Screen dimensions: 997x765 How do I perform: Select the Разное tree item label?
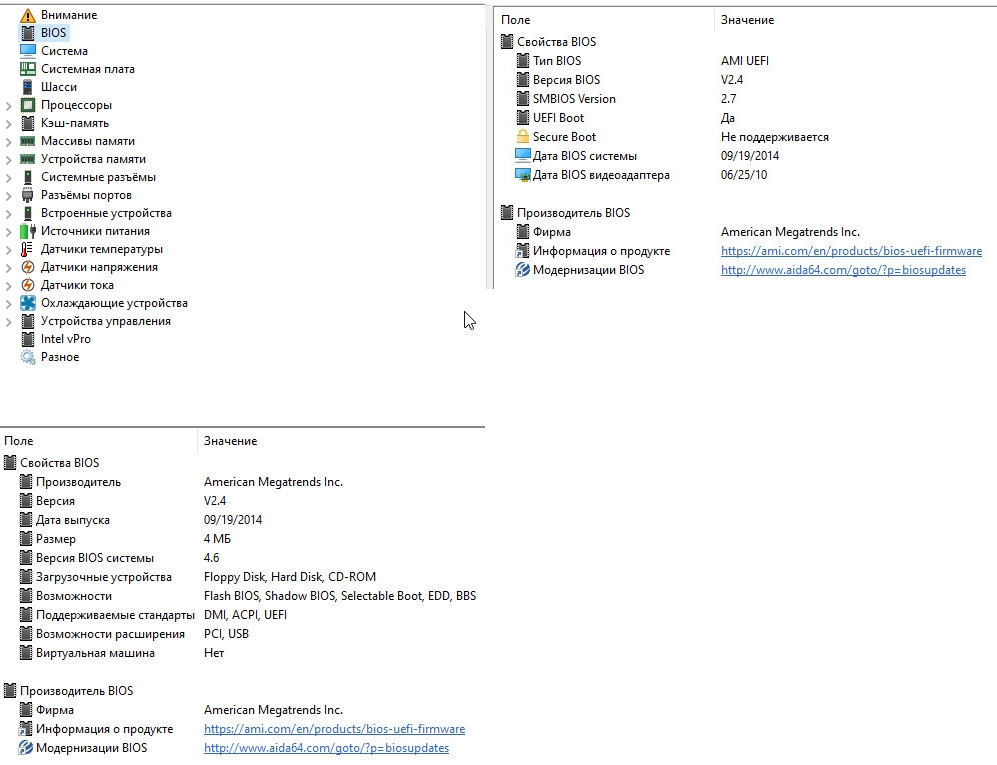[60, 357]
